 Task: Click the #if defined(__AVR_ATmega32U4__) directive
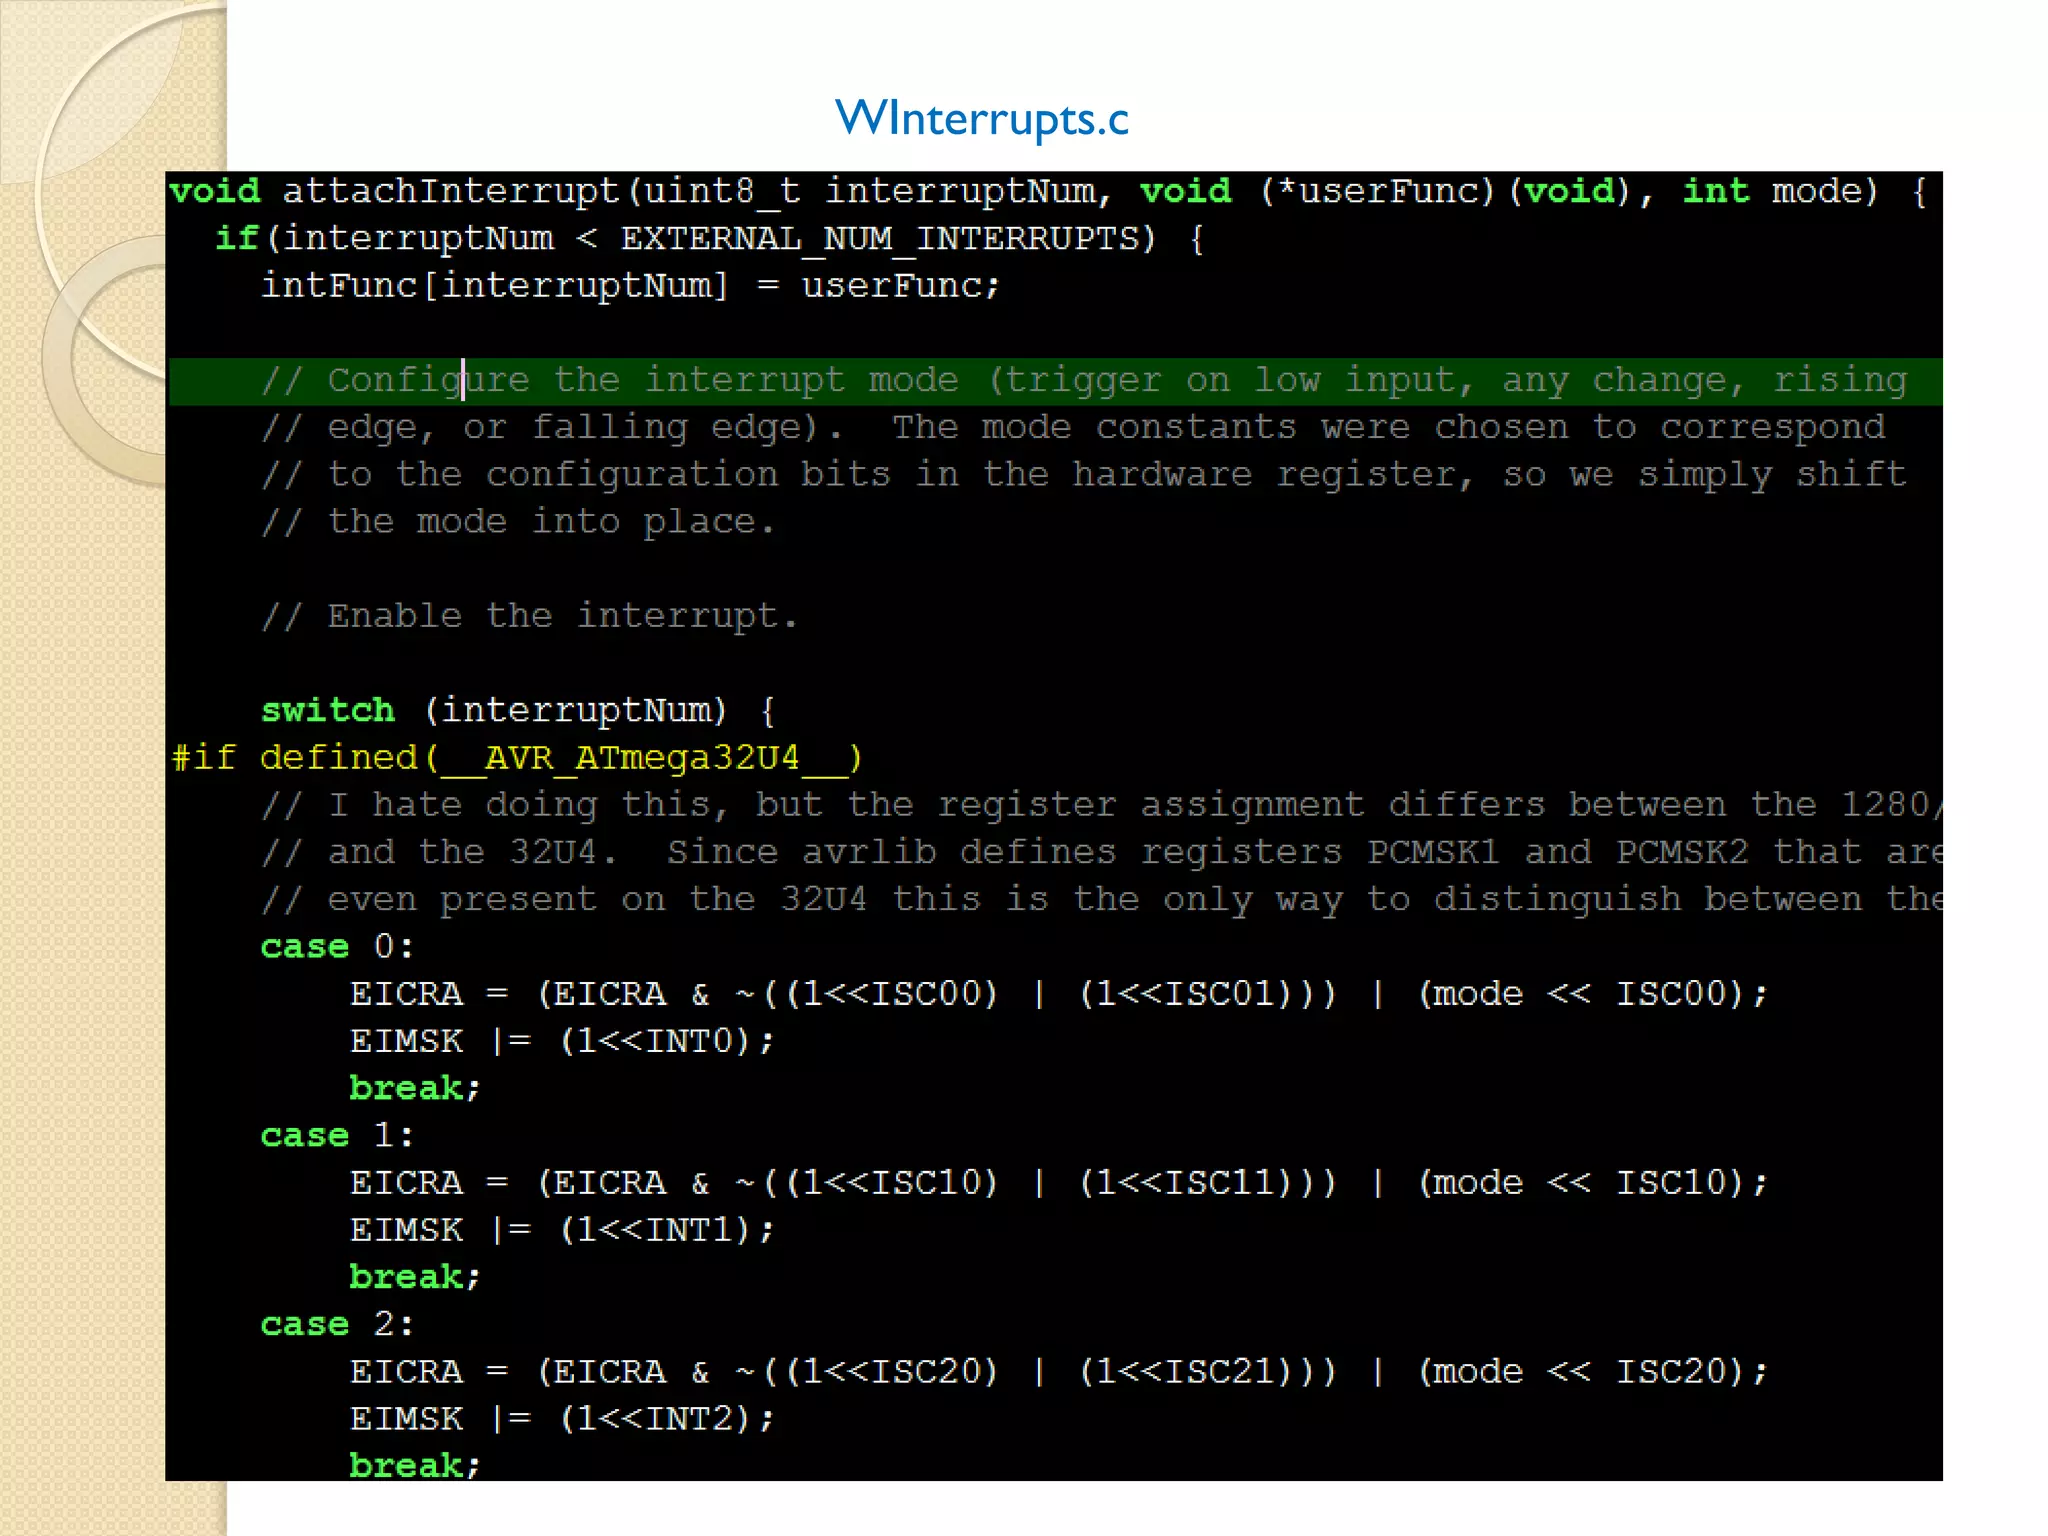[516, 758]
